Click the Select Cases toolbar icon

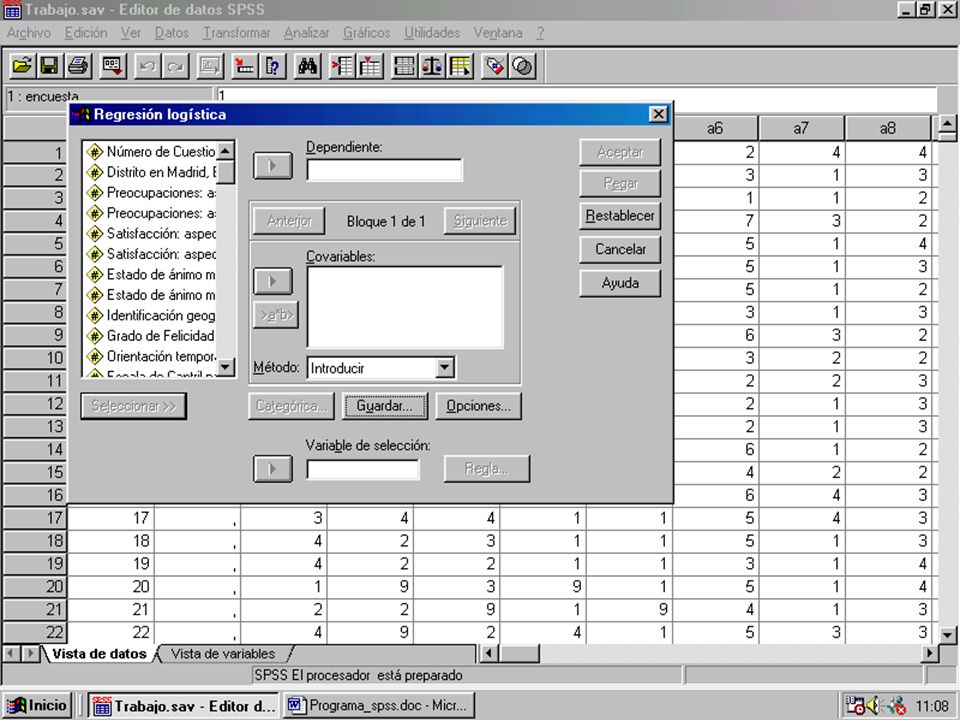(460, 66)
